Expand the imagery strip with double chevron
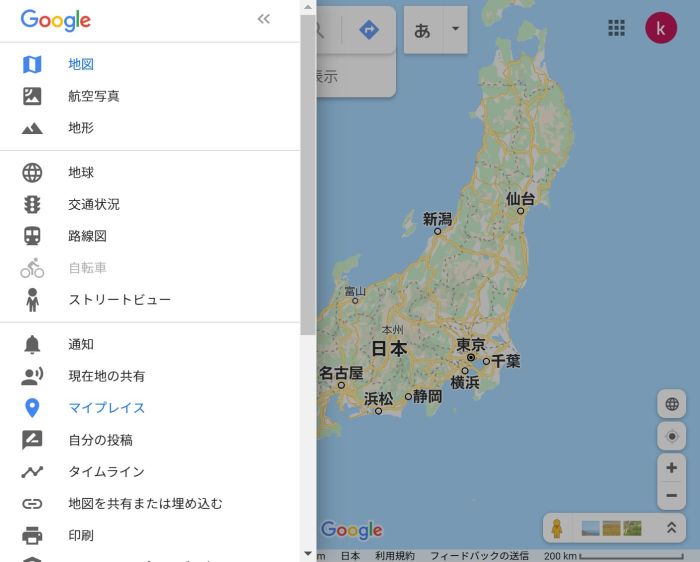700x562 pixels. click(x=671, y=528)
